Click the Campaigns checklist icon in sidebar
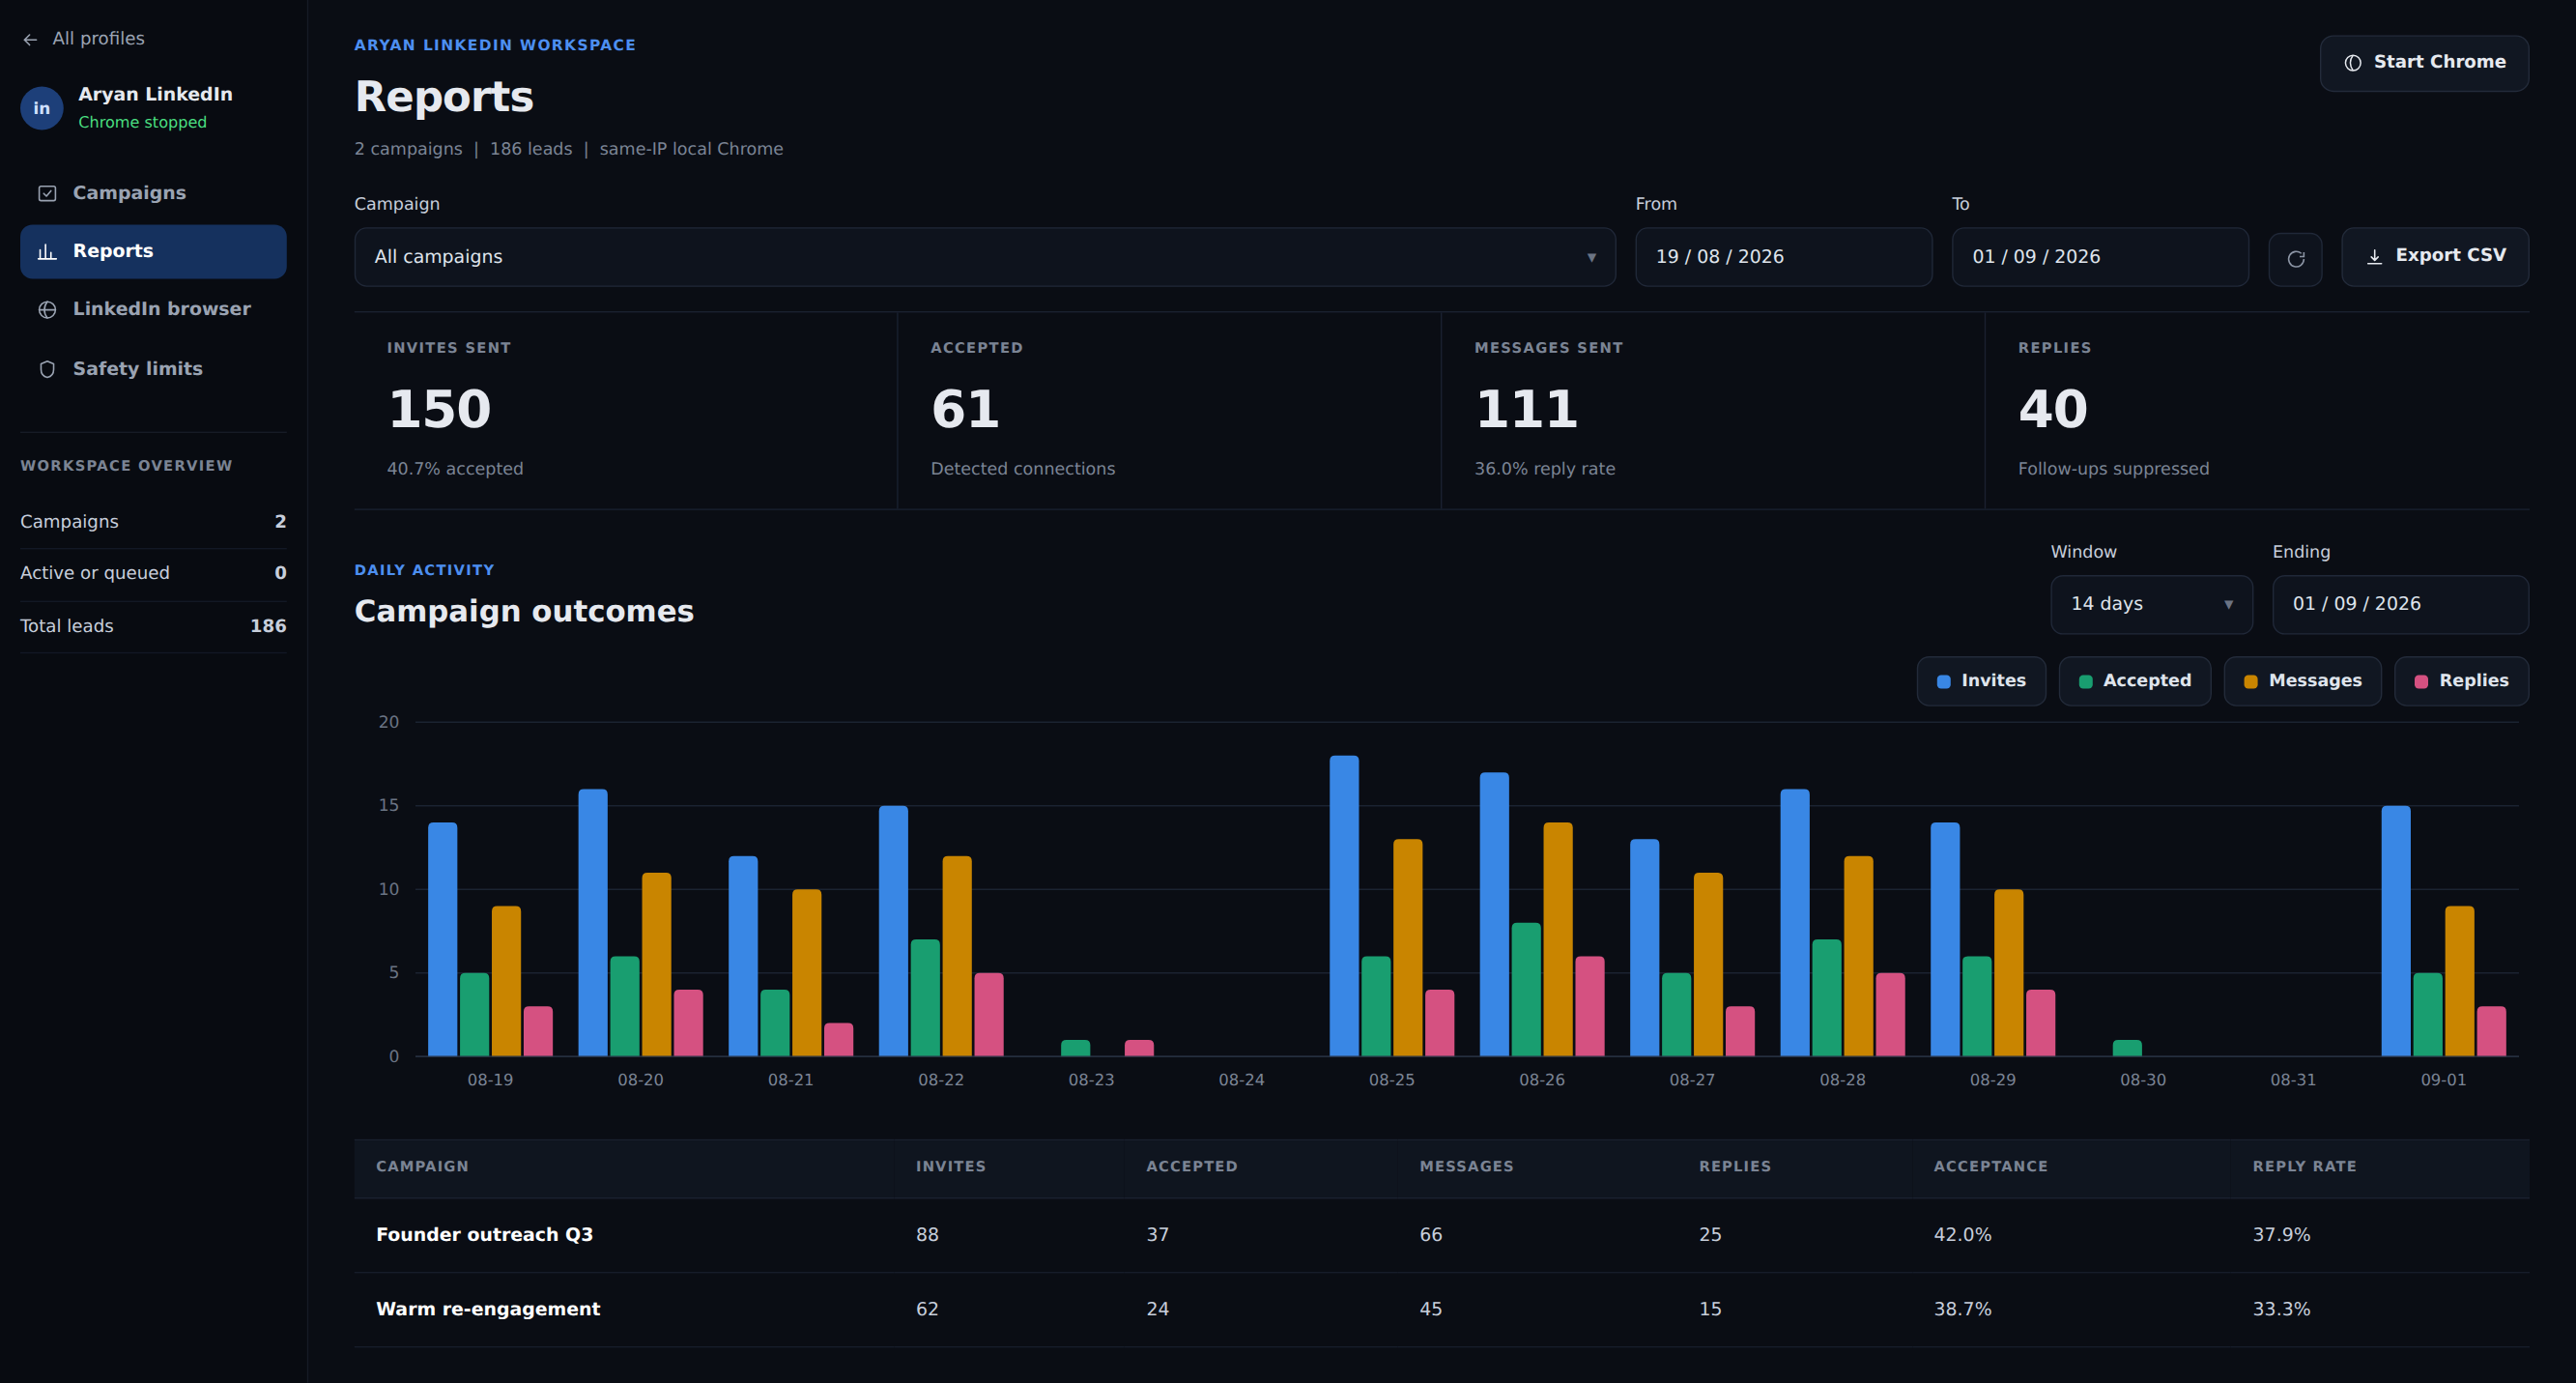This screenshot has width=2576, height=1383. pos(47,193)
